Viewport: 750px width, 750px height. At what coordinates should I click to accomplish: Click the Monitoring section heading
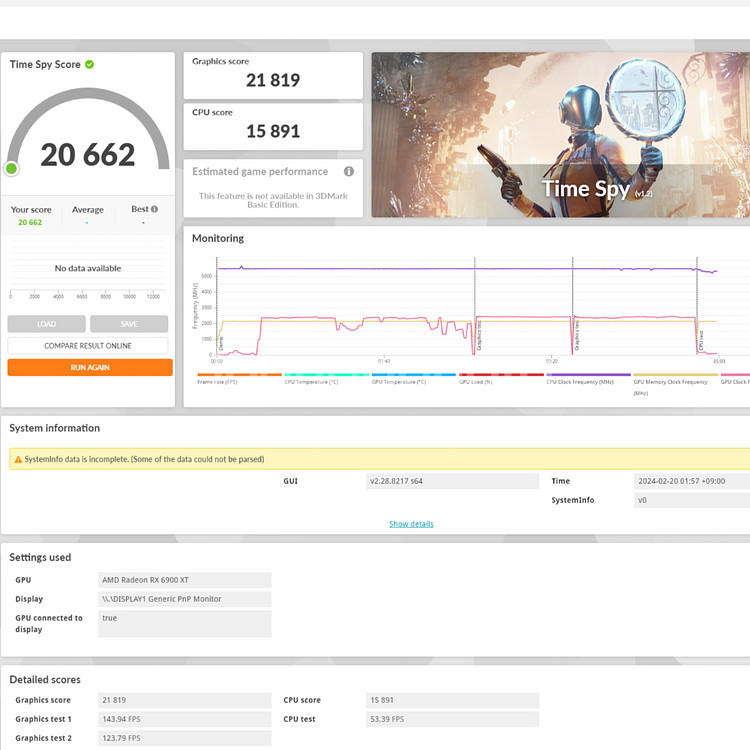coord(218,238)
